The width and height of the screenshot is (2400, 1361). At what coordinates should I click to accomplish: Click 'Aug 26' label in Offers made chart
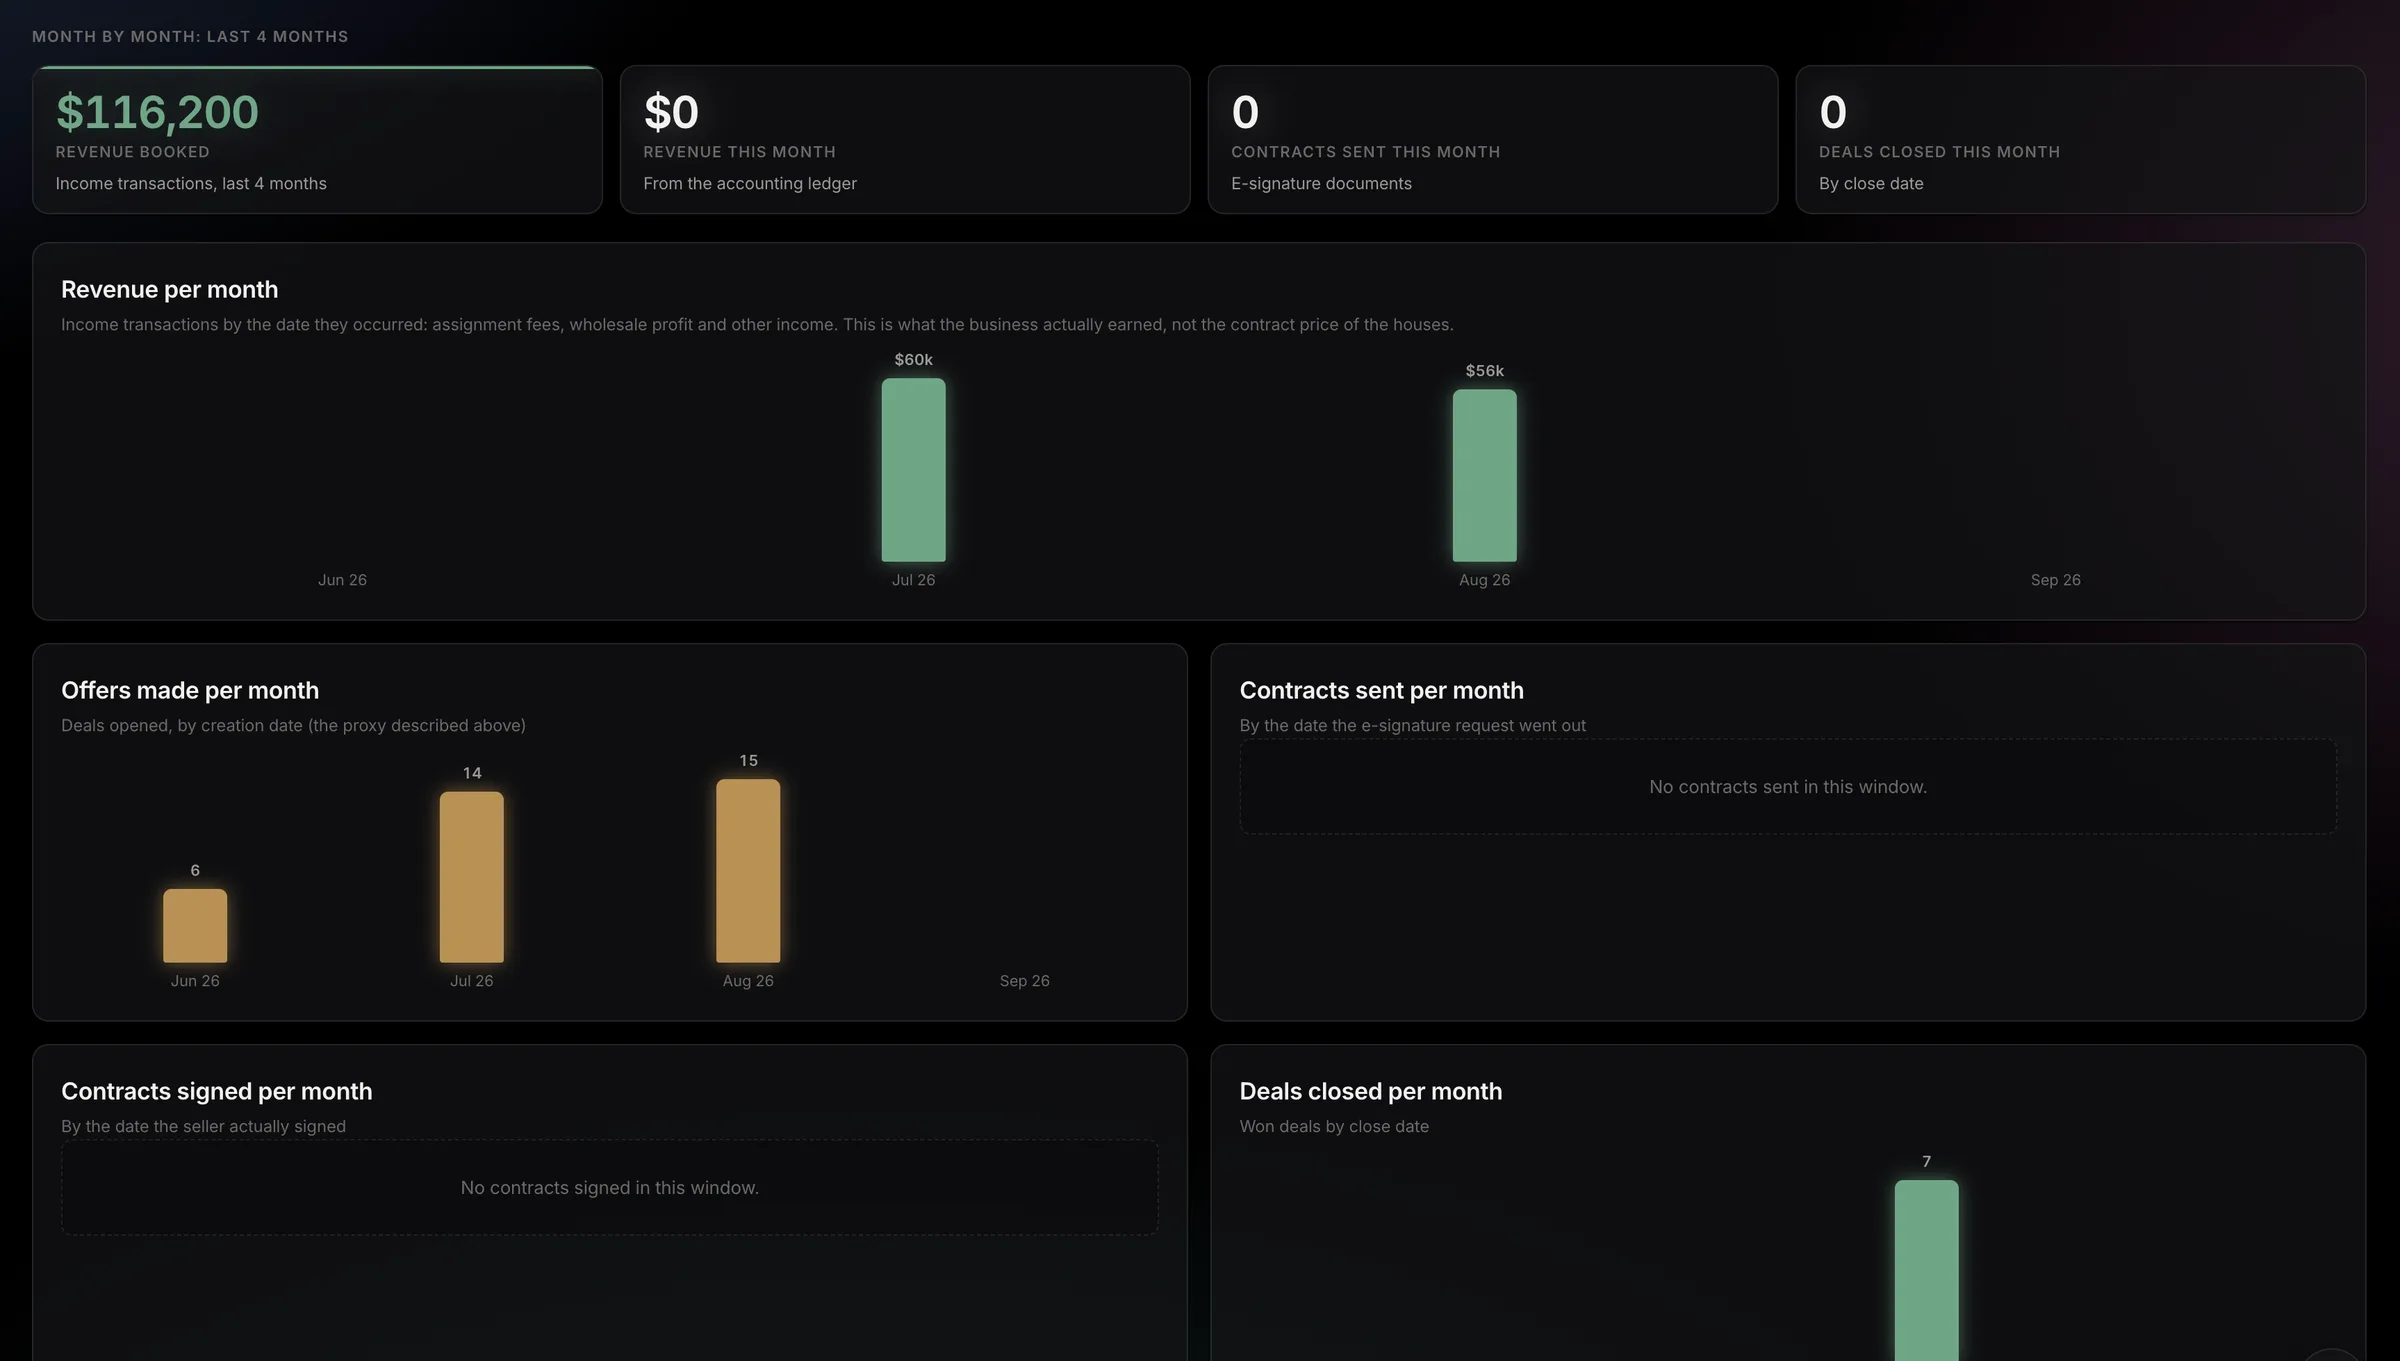pos(748,981)
